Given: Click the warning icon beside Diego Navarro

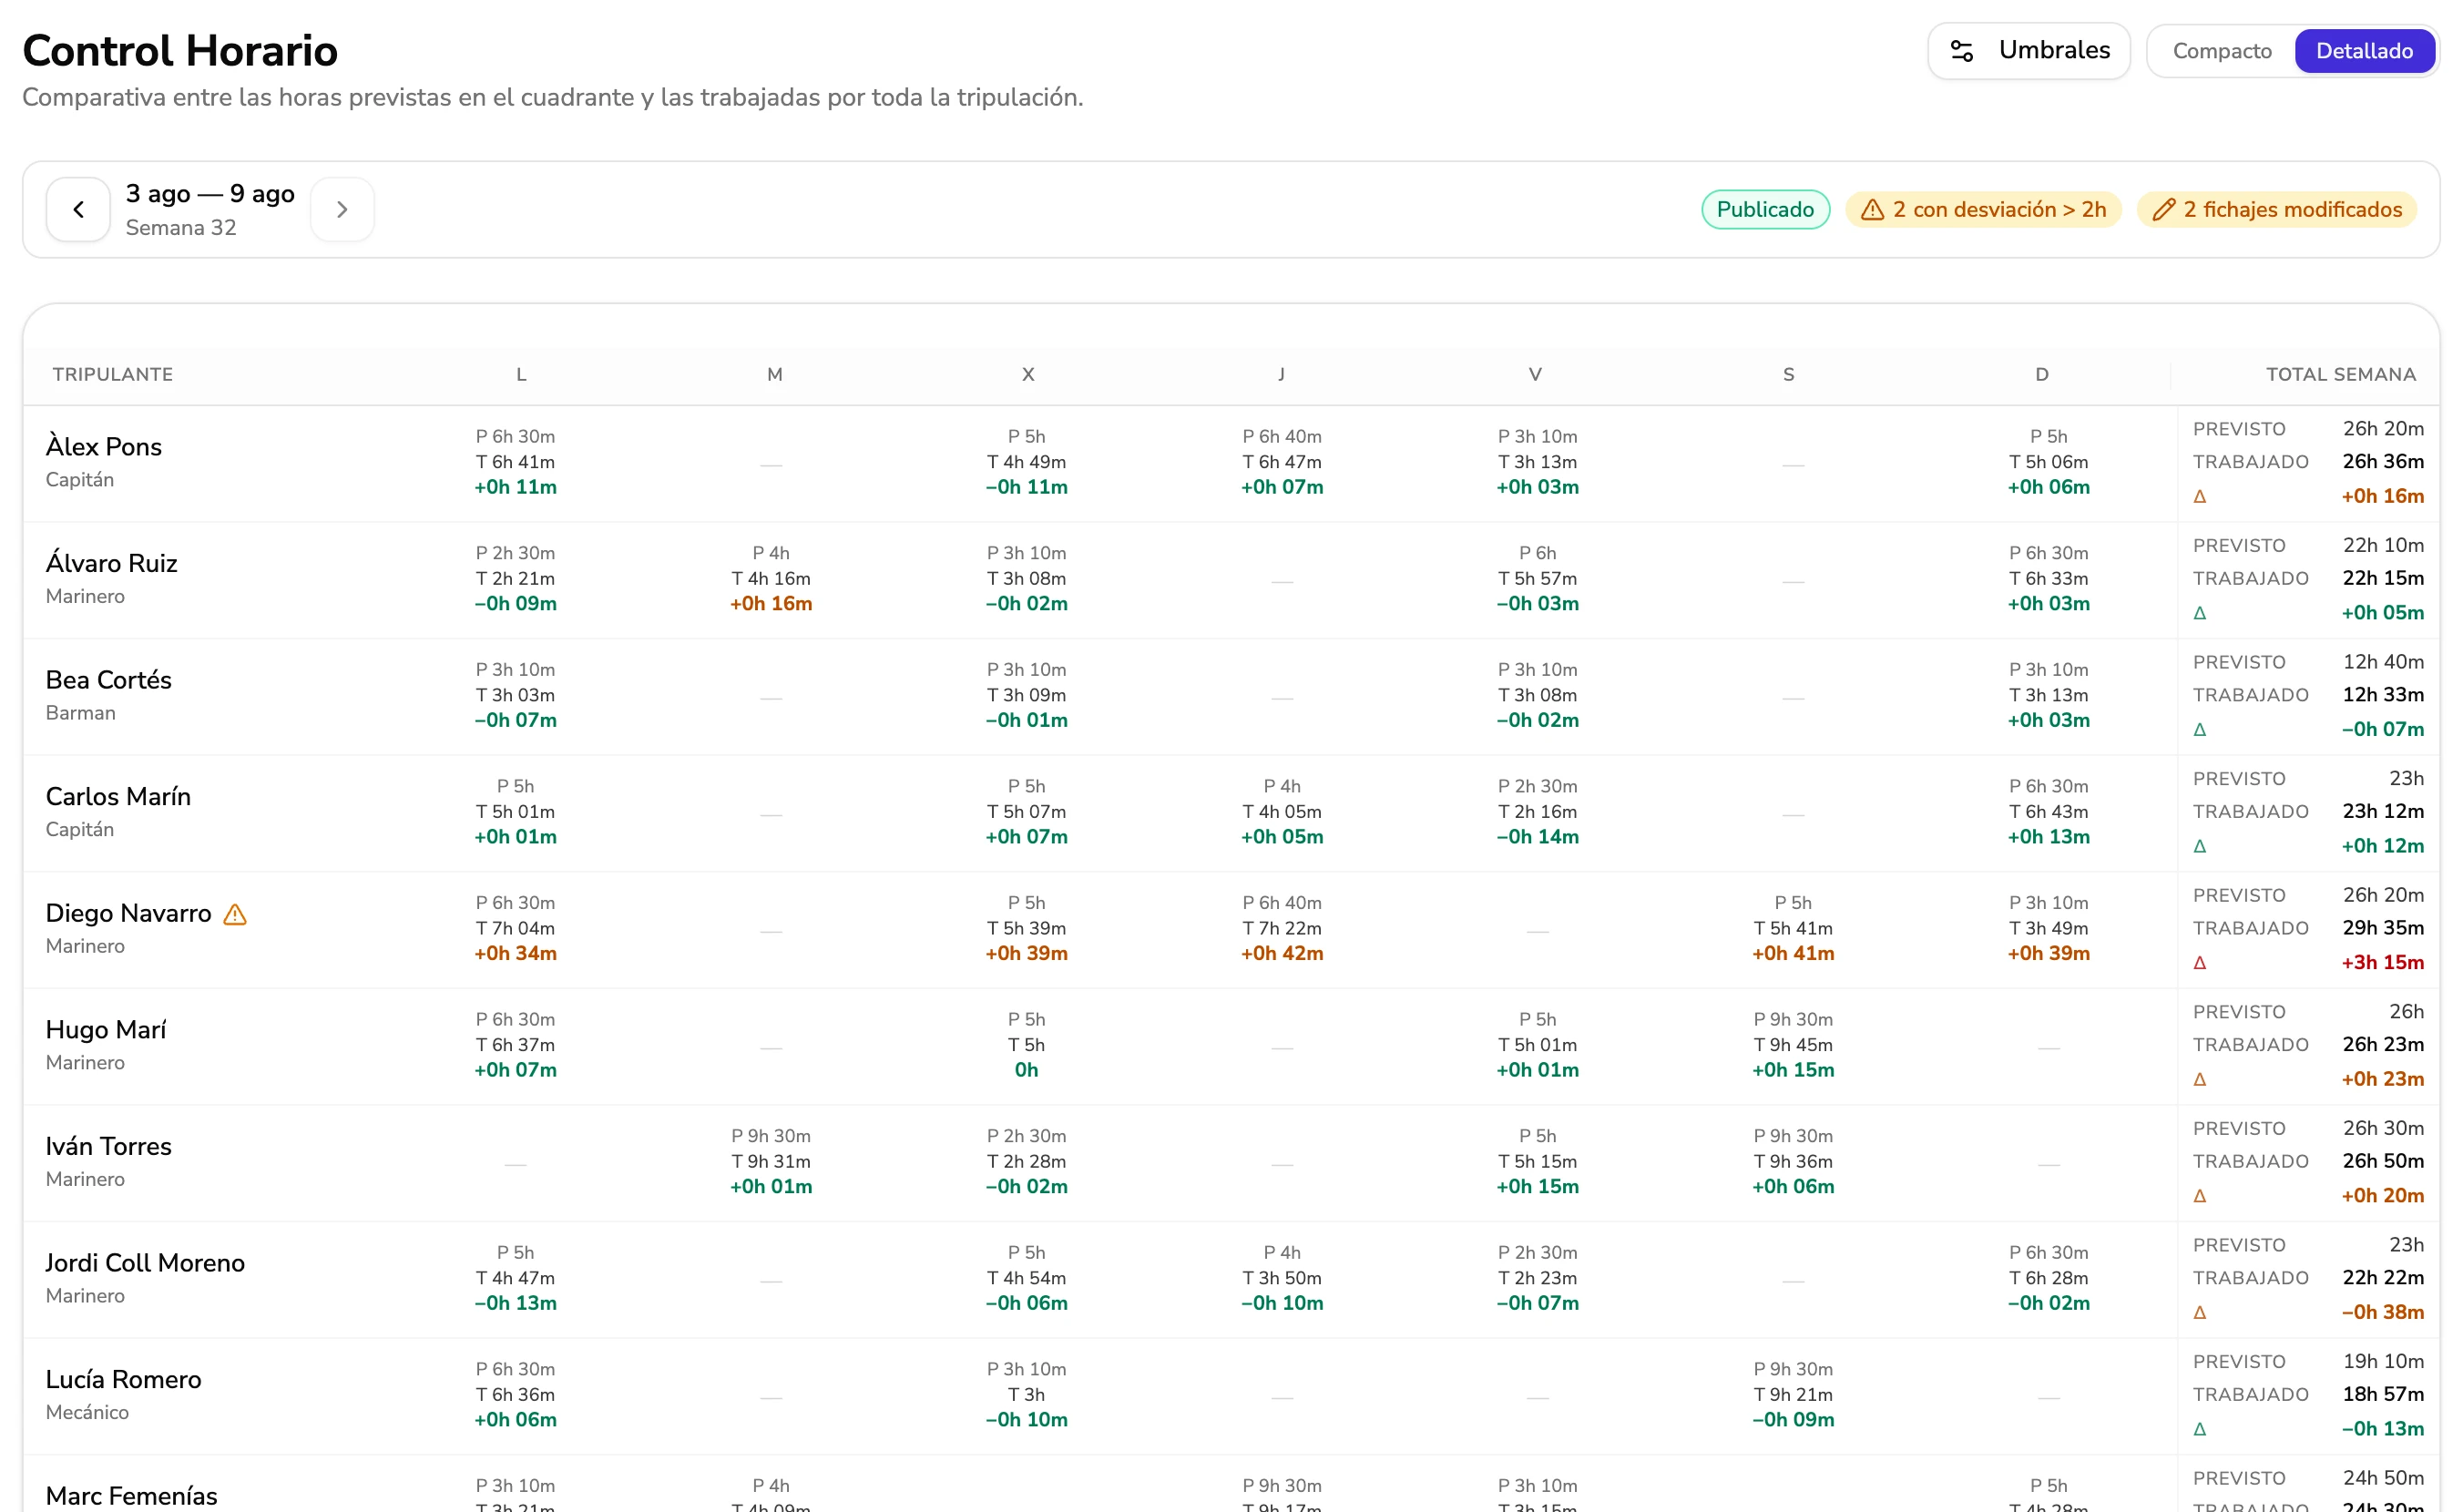Looking at the screenshot, I should 235,914.
